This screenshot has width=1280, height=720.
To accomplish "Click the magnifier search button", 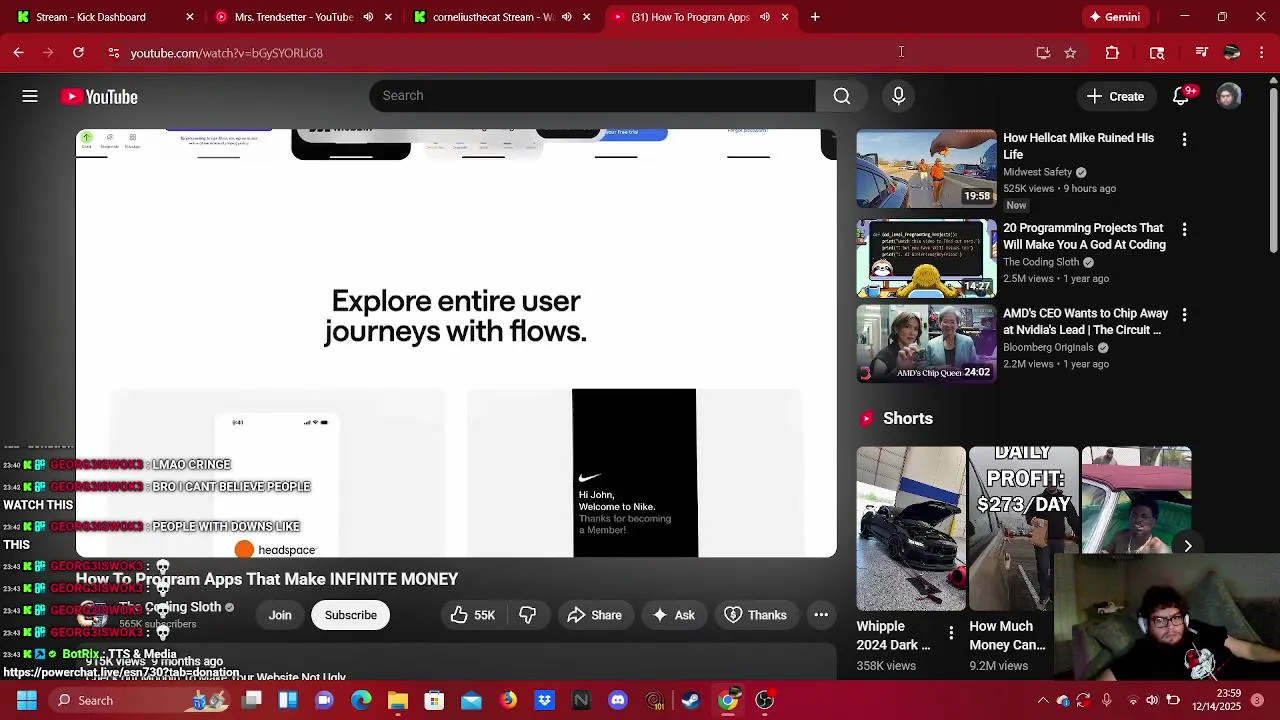I will pyautogui.click(x=842, y=96).
